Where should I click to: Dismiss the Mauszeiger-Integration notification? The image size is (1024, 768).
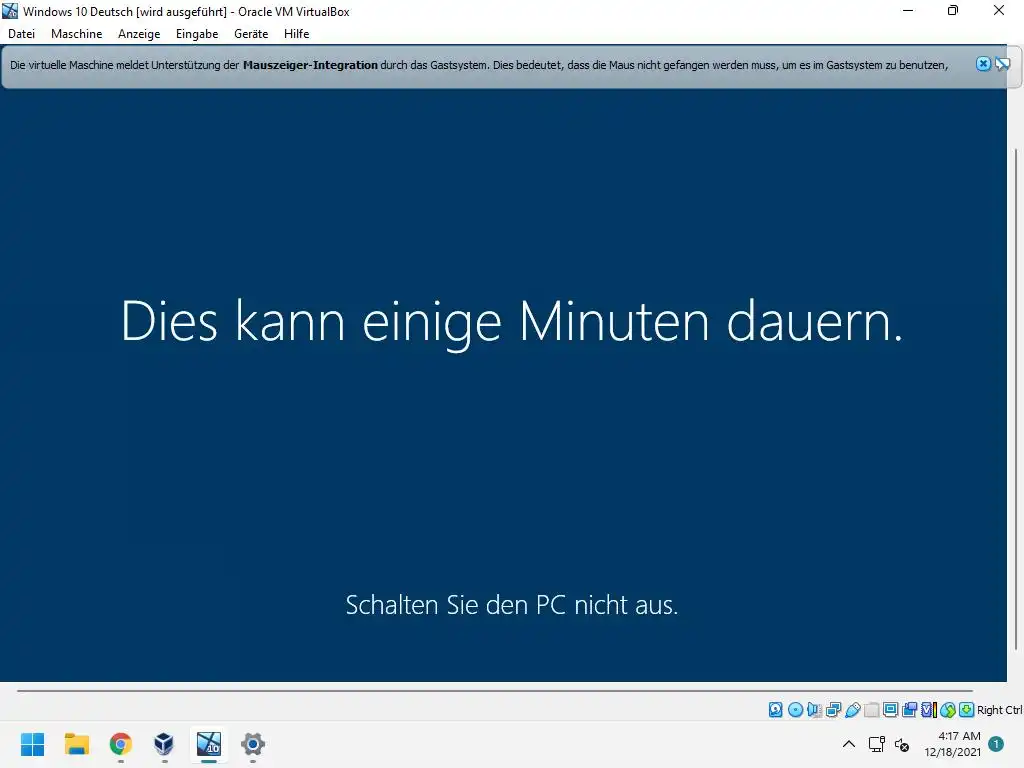click(983, 64)
